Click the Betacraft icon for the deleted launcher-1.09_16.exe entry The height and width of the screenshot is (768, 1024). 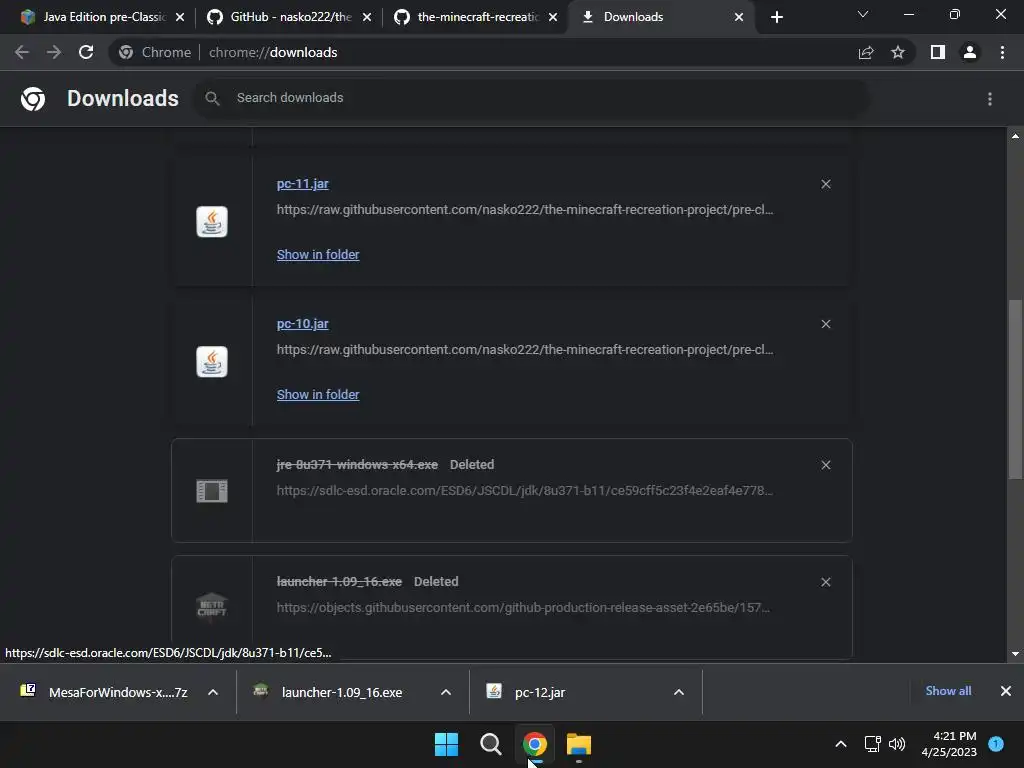(212, 607)
